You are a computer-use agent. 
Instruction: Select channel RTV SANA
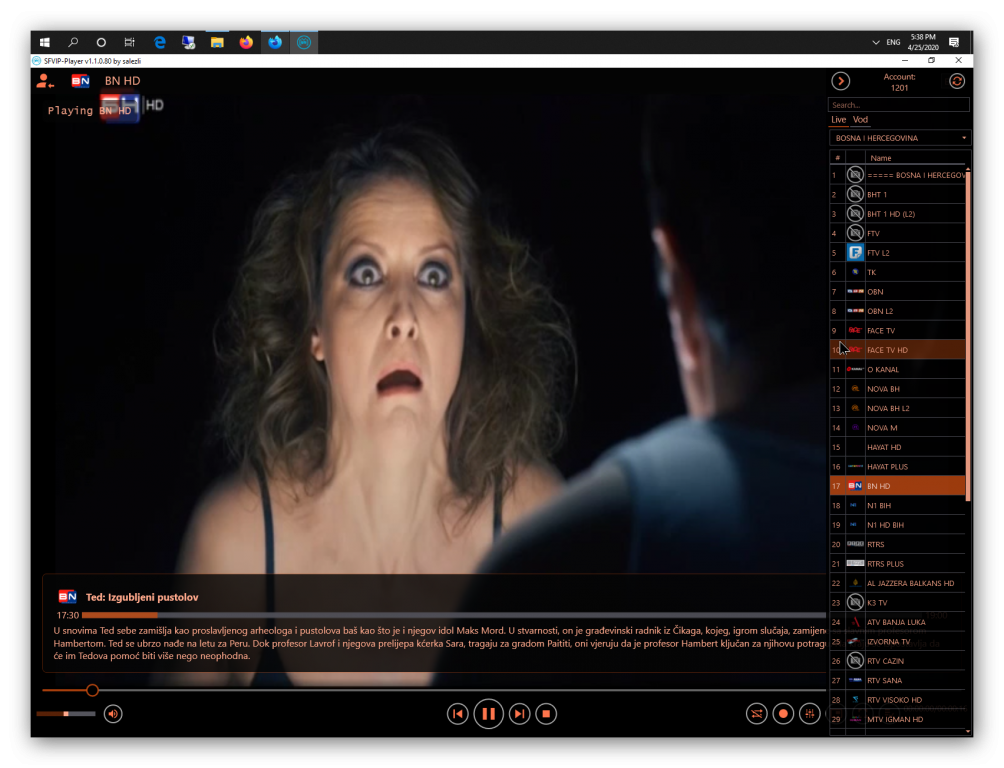[x=897, y=680]
